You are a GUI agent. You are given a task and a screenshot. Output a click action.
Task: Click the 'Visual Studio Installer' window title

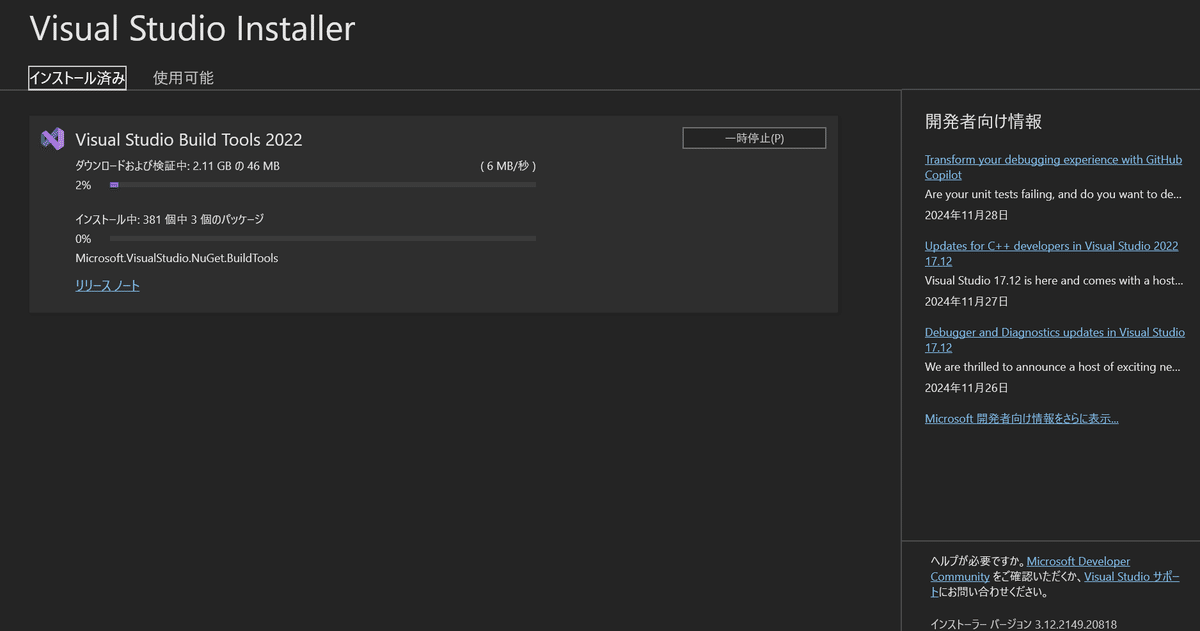tap(192, 28)
